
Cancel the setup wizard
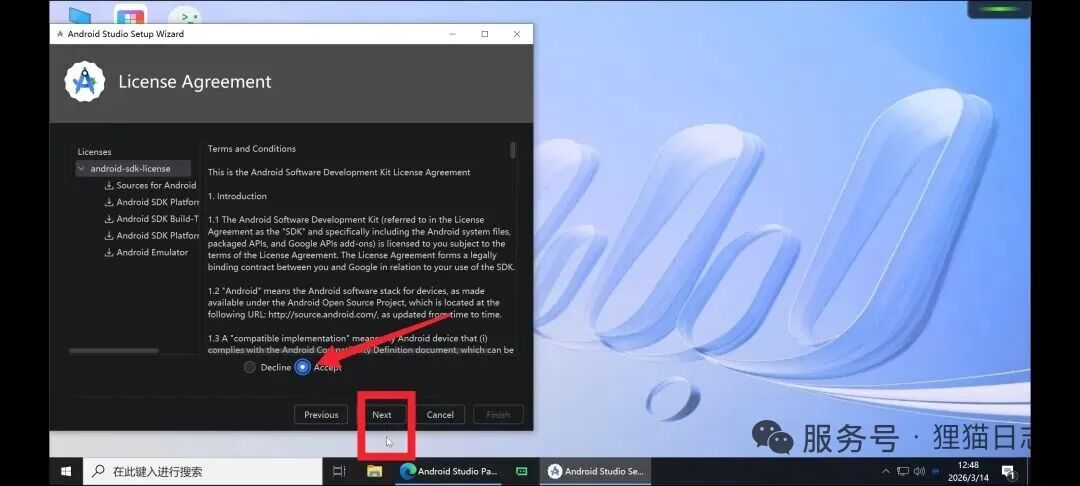point(440,414)
